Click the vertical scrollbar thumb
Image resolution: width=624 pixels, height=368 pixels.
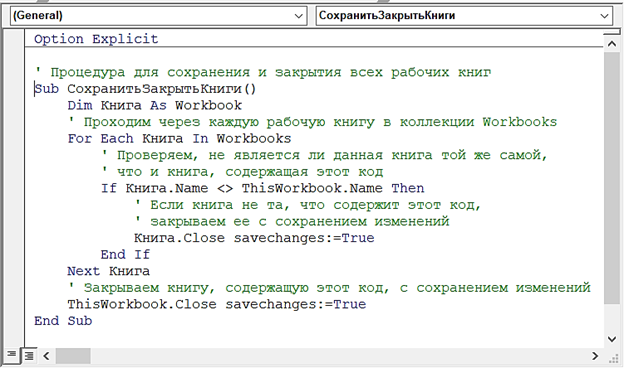pos(612,178)
